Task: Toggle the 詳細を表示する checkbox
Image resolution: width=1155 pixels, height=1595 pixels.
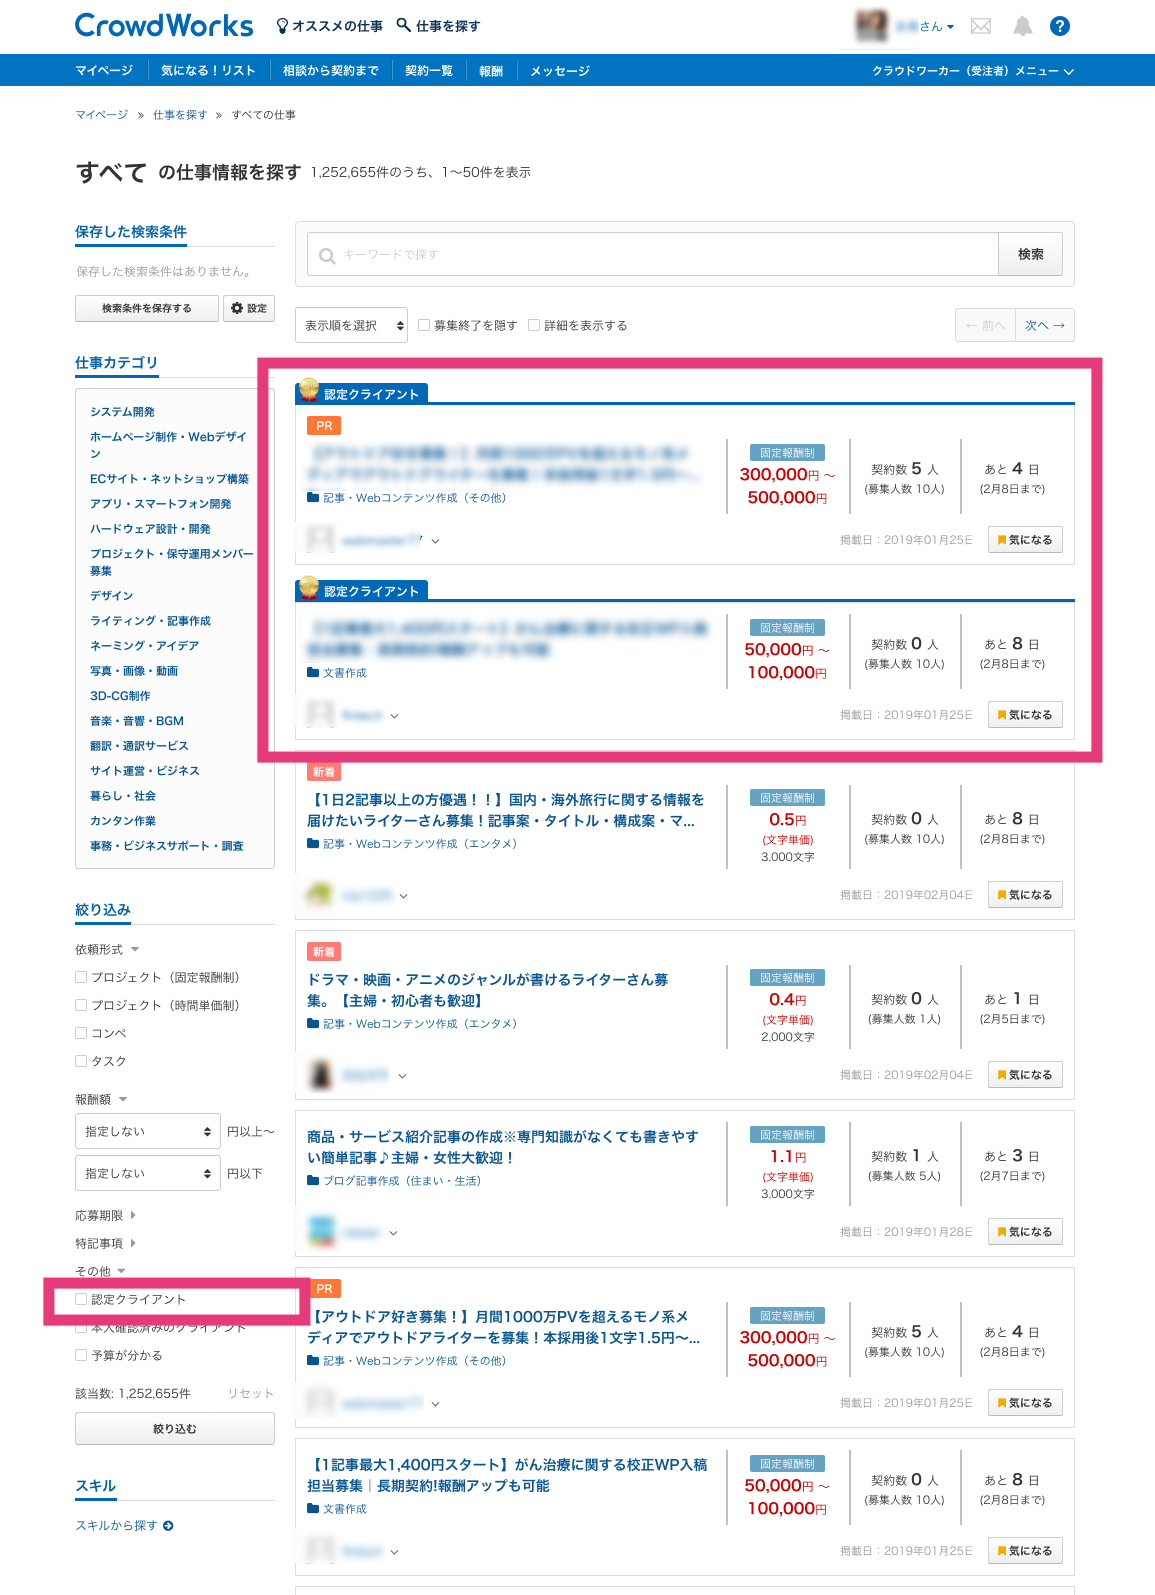Action: tap(534, 325)
